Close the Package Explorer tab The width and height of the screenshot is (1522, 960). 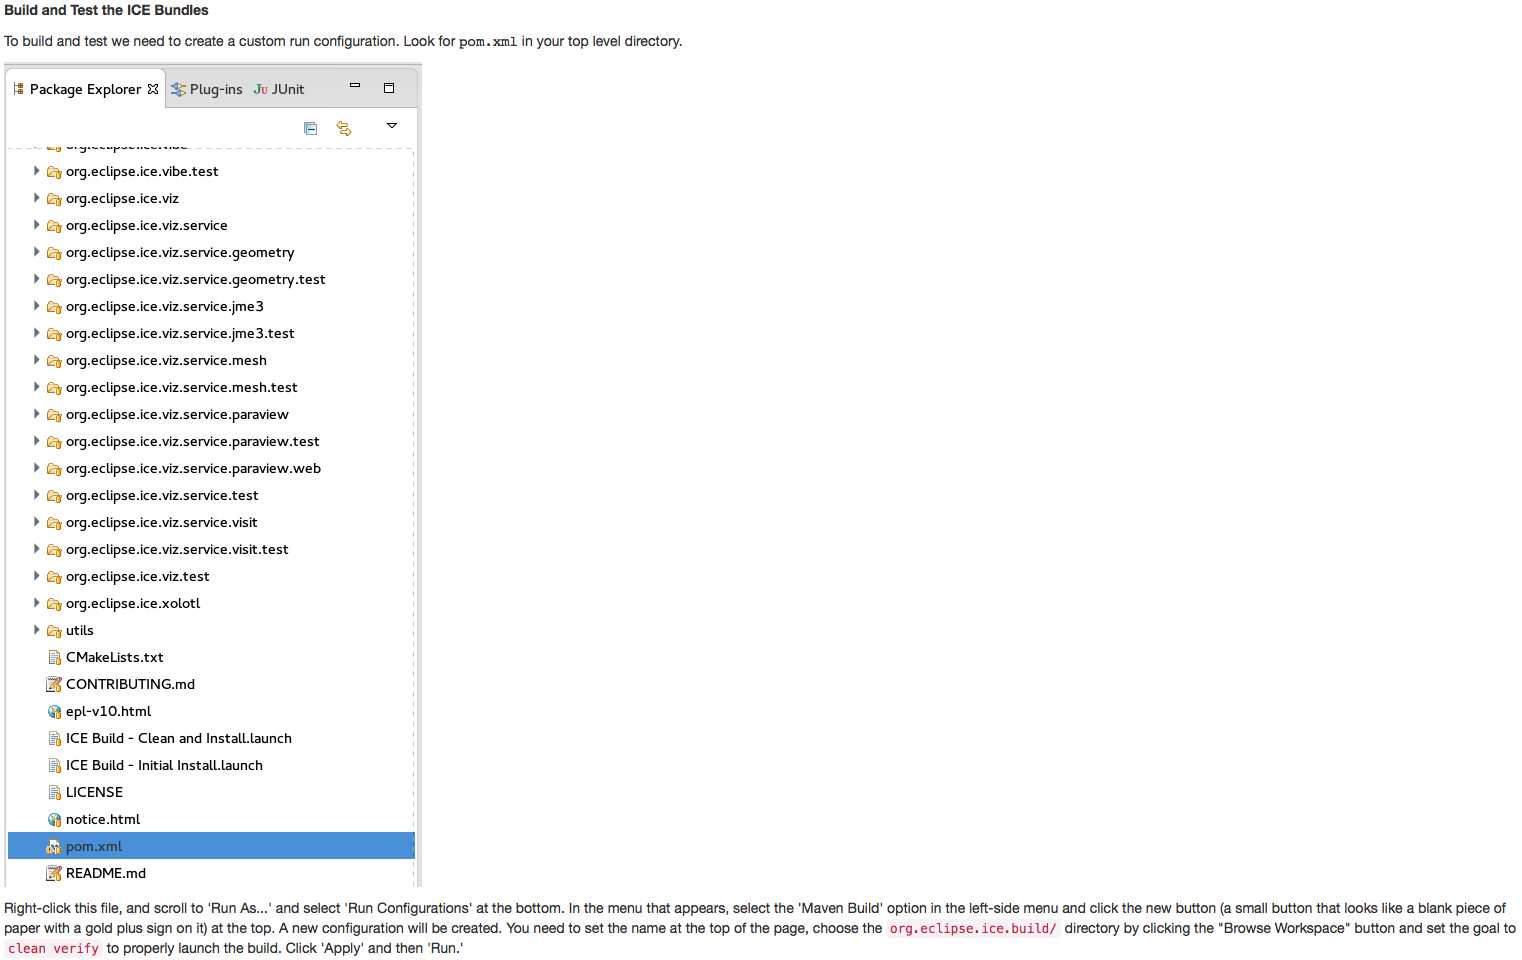pos(153,89)
